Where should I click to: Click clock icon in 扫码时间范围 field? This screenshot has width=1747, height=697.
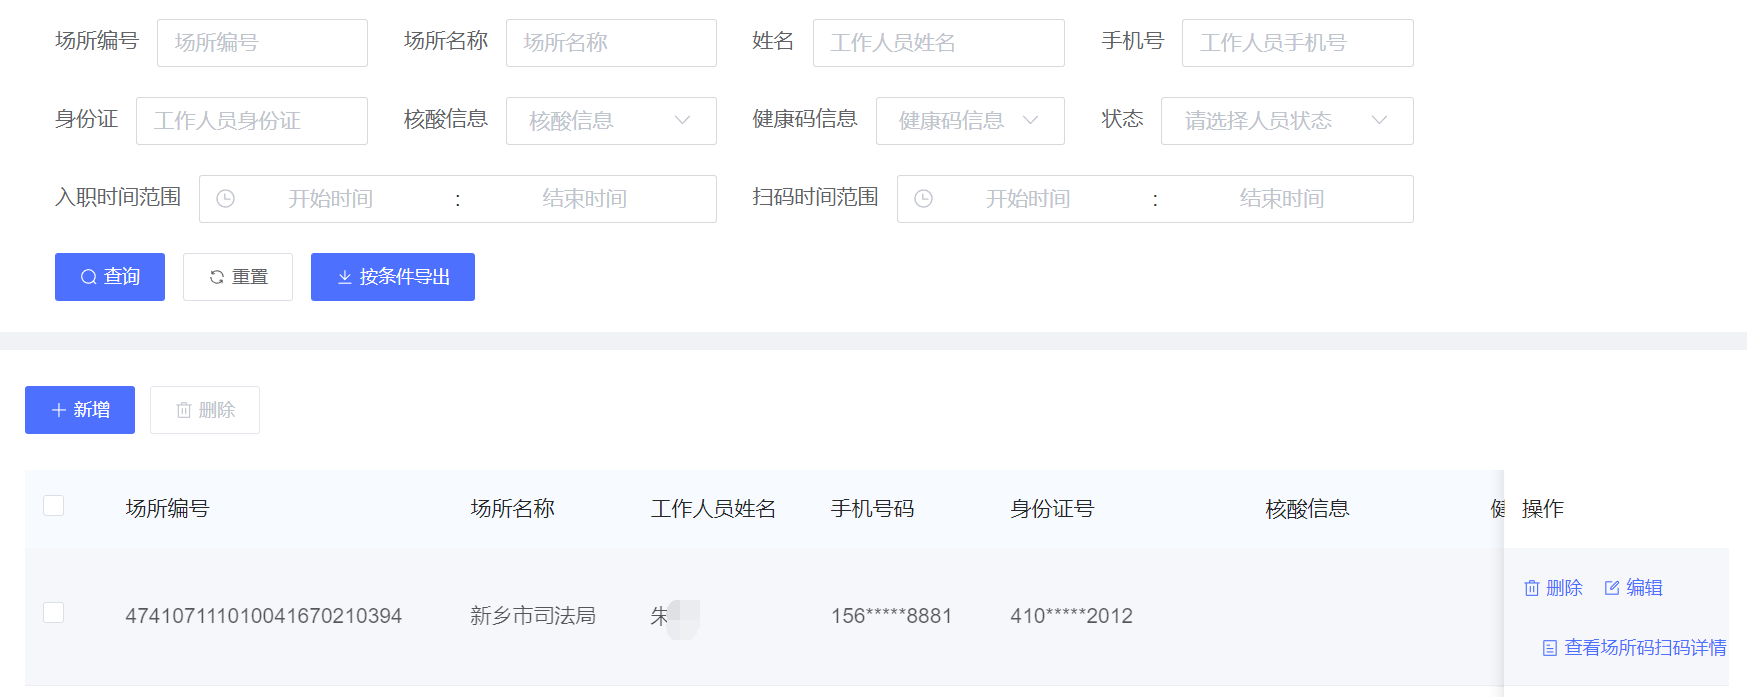(x=923, y=199)
